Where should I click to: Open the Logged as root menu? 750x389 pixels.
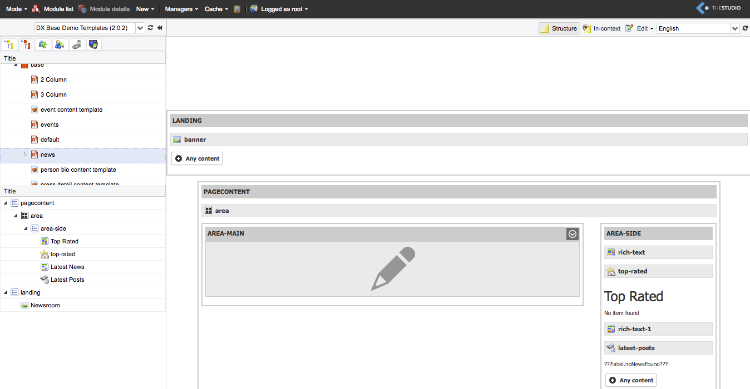pos(279,9)
